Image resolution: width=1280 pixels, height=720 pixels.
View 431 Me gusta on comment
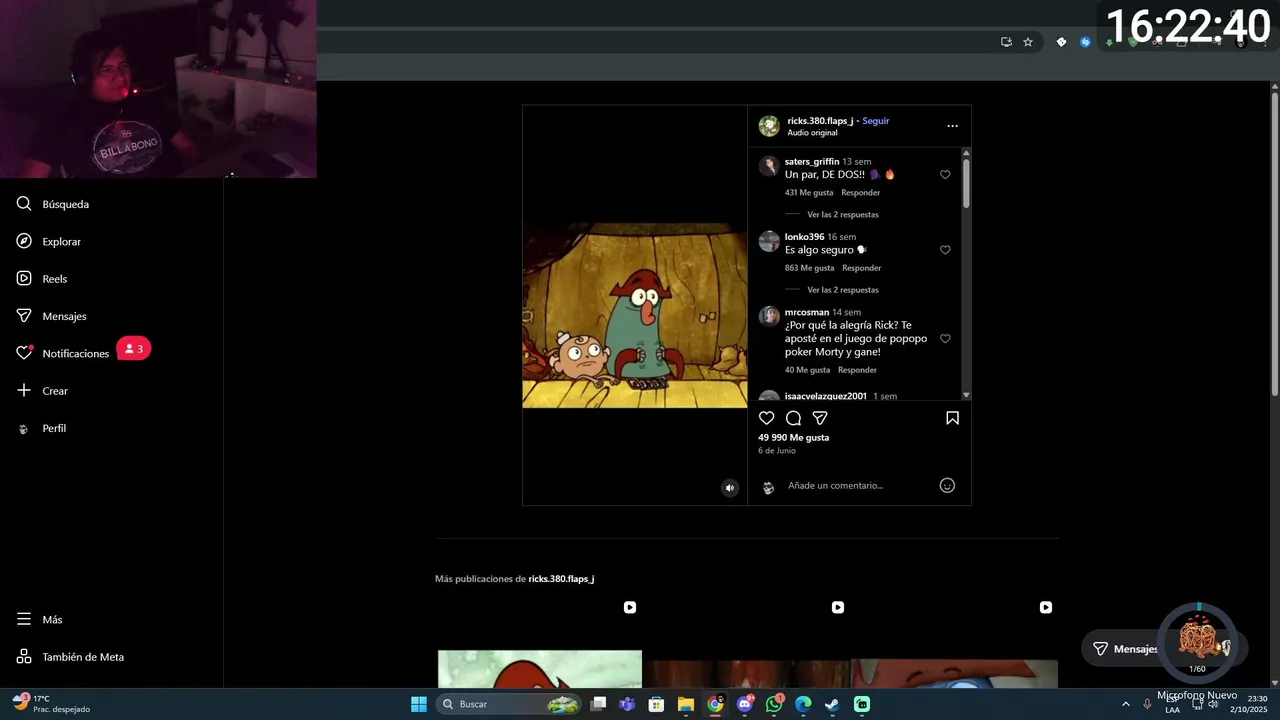click(809, 193)
